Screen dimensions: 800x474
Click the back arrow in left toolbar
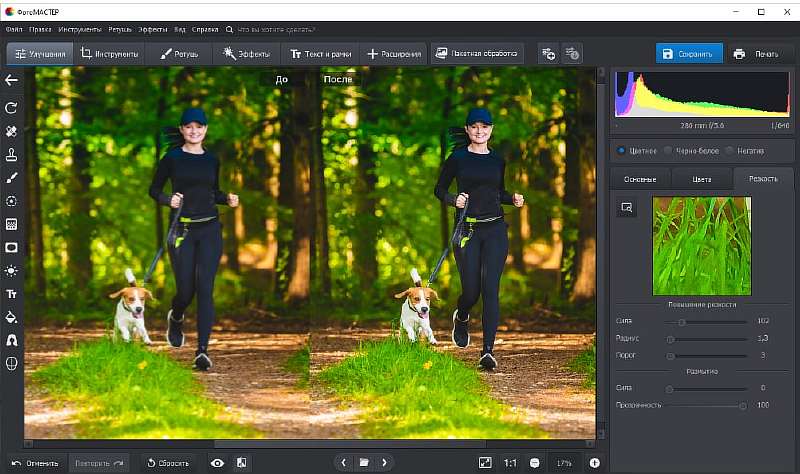(12, 80)
